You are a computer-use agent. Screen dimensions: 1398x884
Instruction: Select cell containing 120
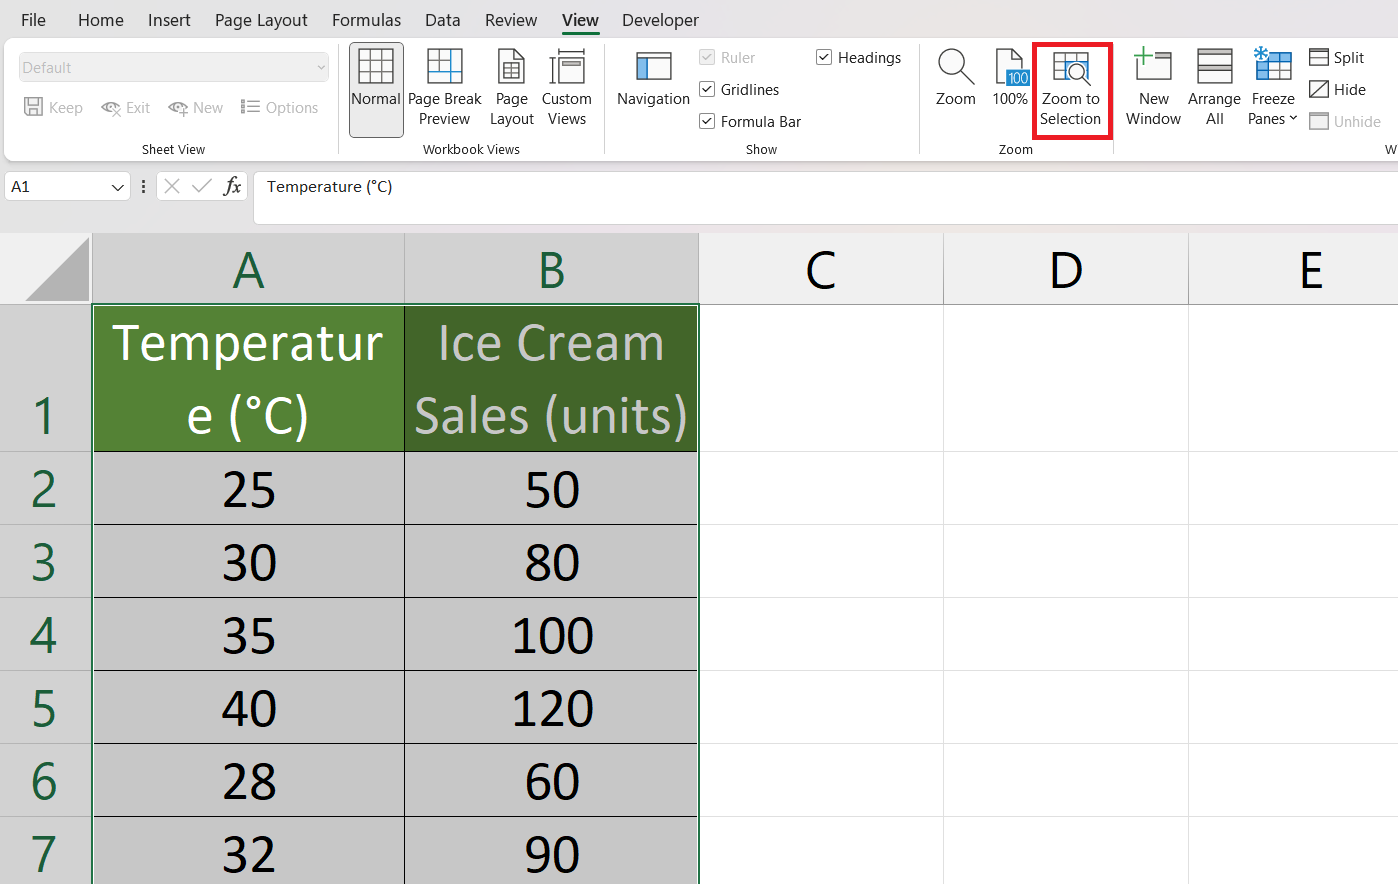[551, 707]
